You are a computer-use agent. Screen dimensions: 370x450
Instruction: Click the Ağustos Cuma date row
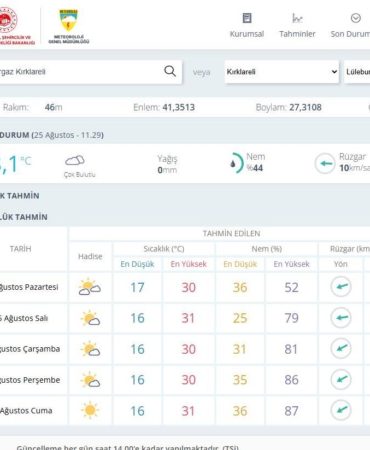26,411
